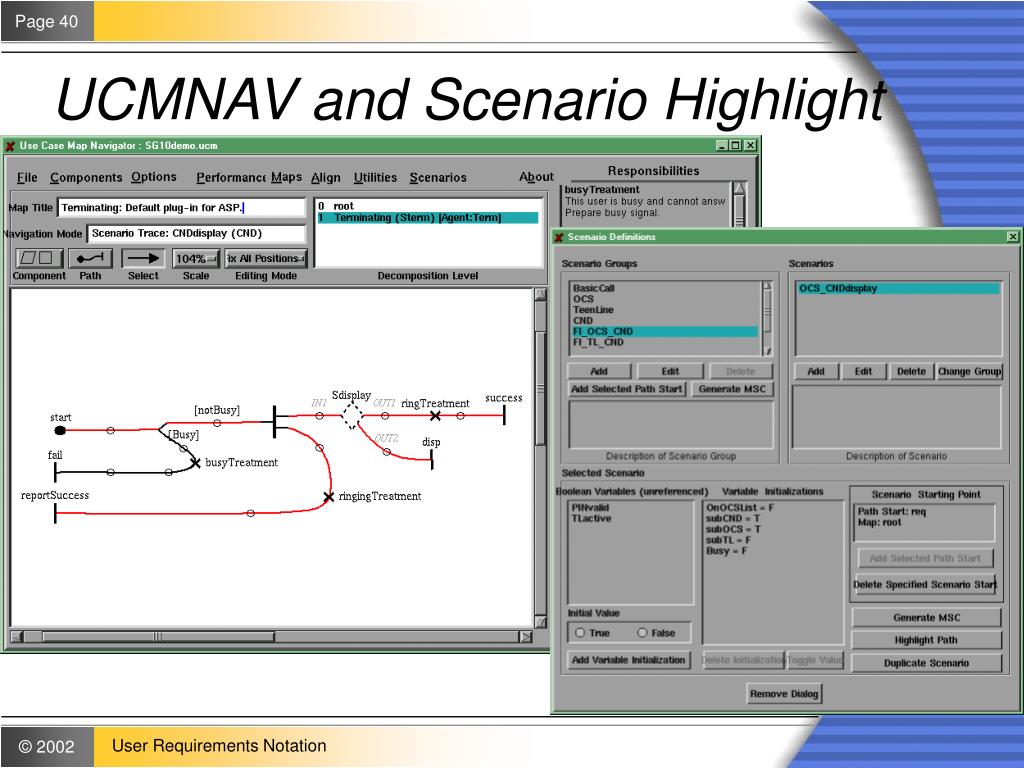Viewport: 1024px width, 768px height.
Task: Click the Map Title input field
Action: coord(182,208)
